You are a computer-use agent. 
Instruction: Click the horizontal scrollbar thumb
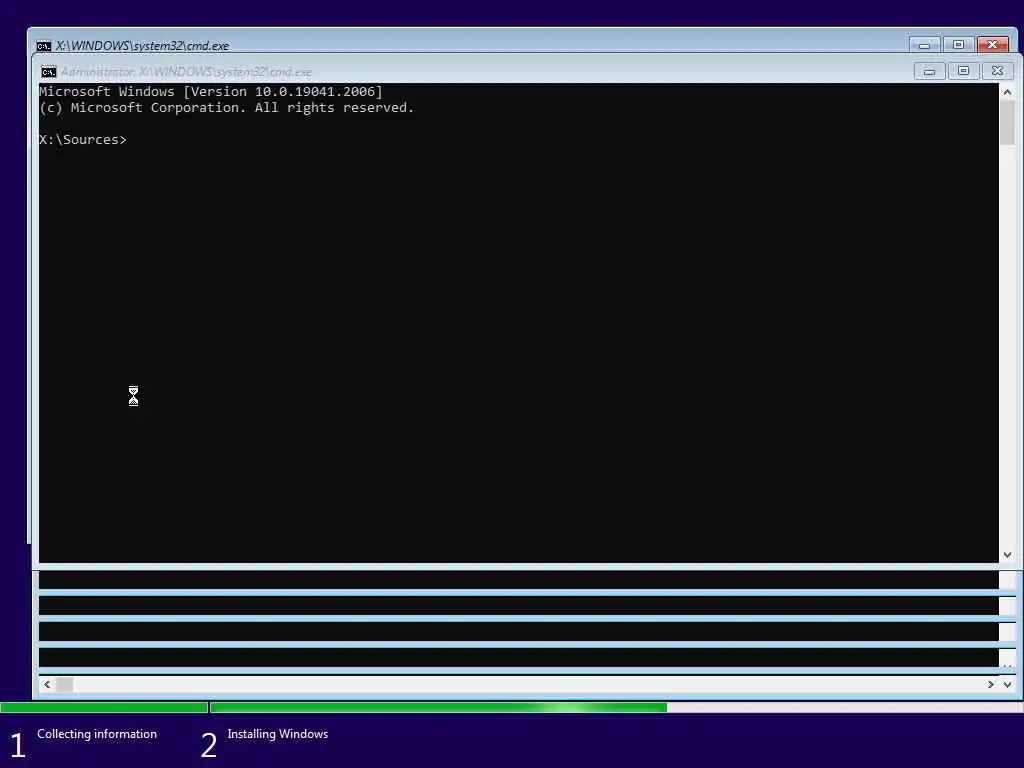point(65,684)
